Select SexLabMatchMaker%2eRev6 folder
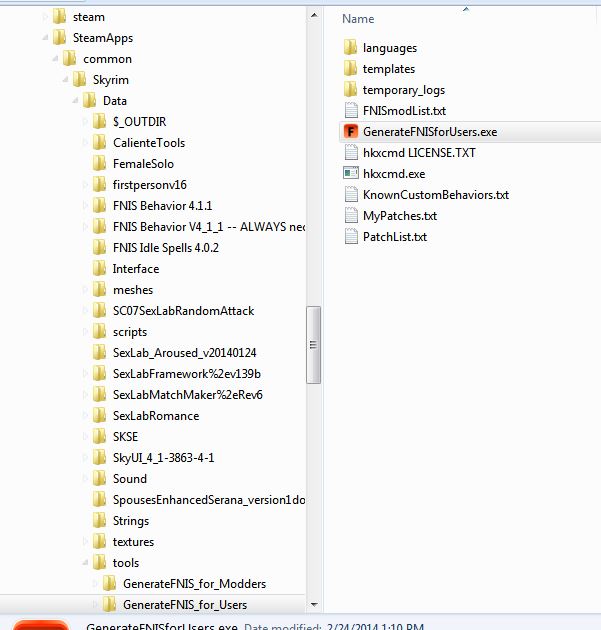The image size is (601, 630). pos(188,395)
